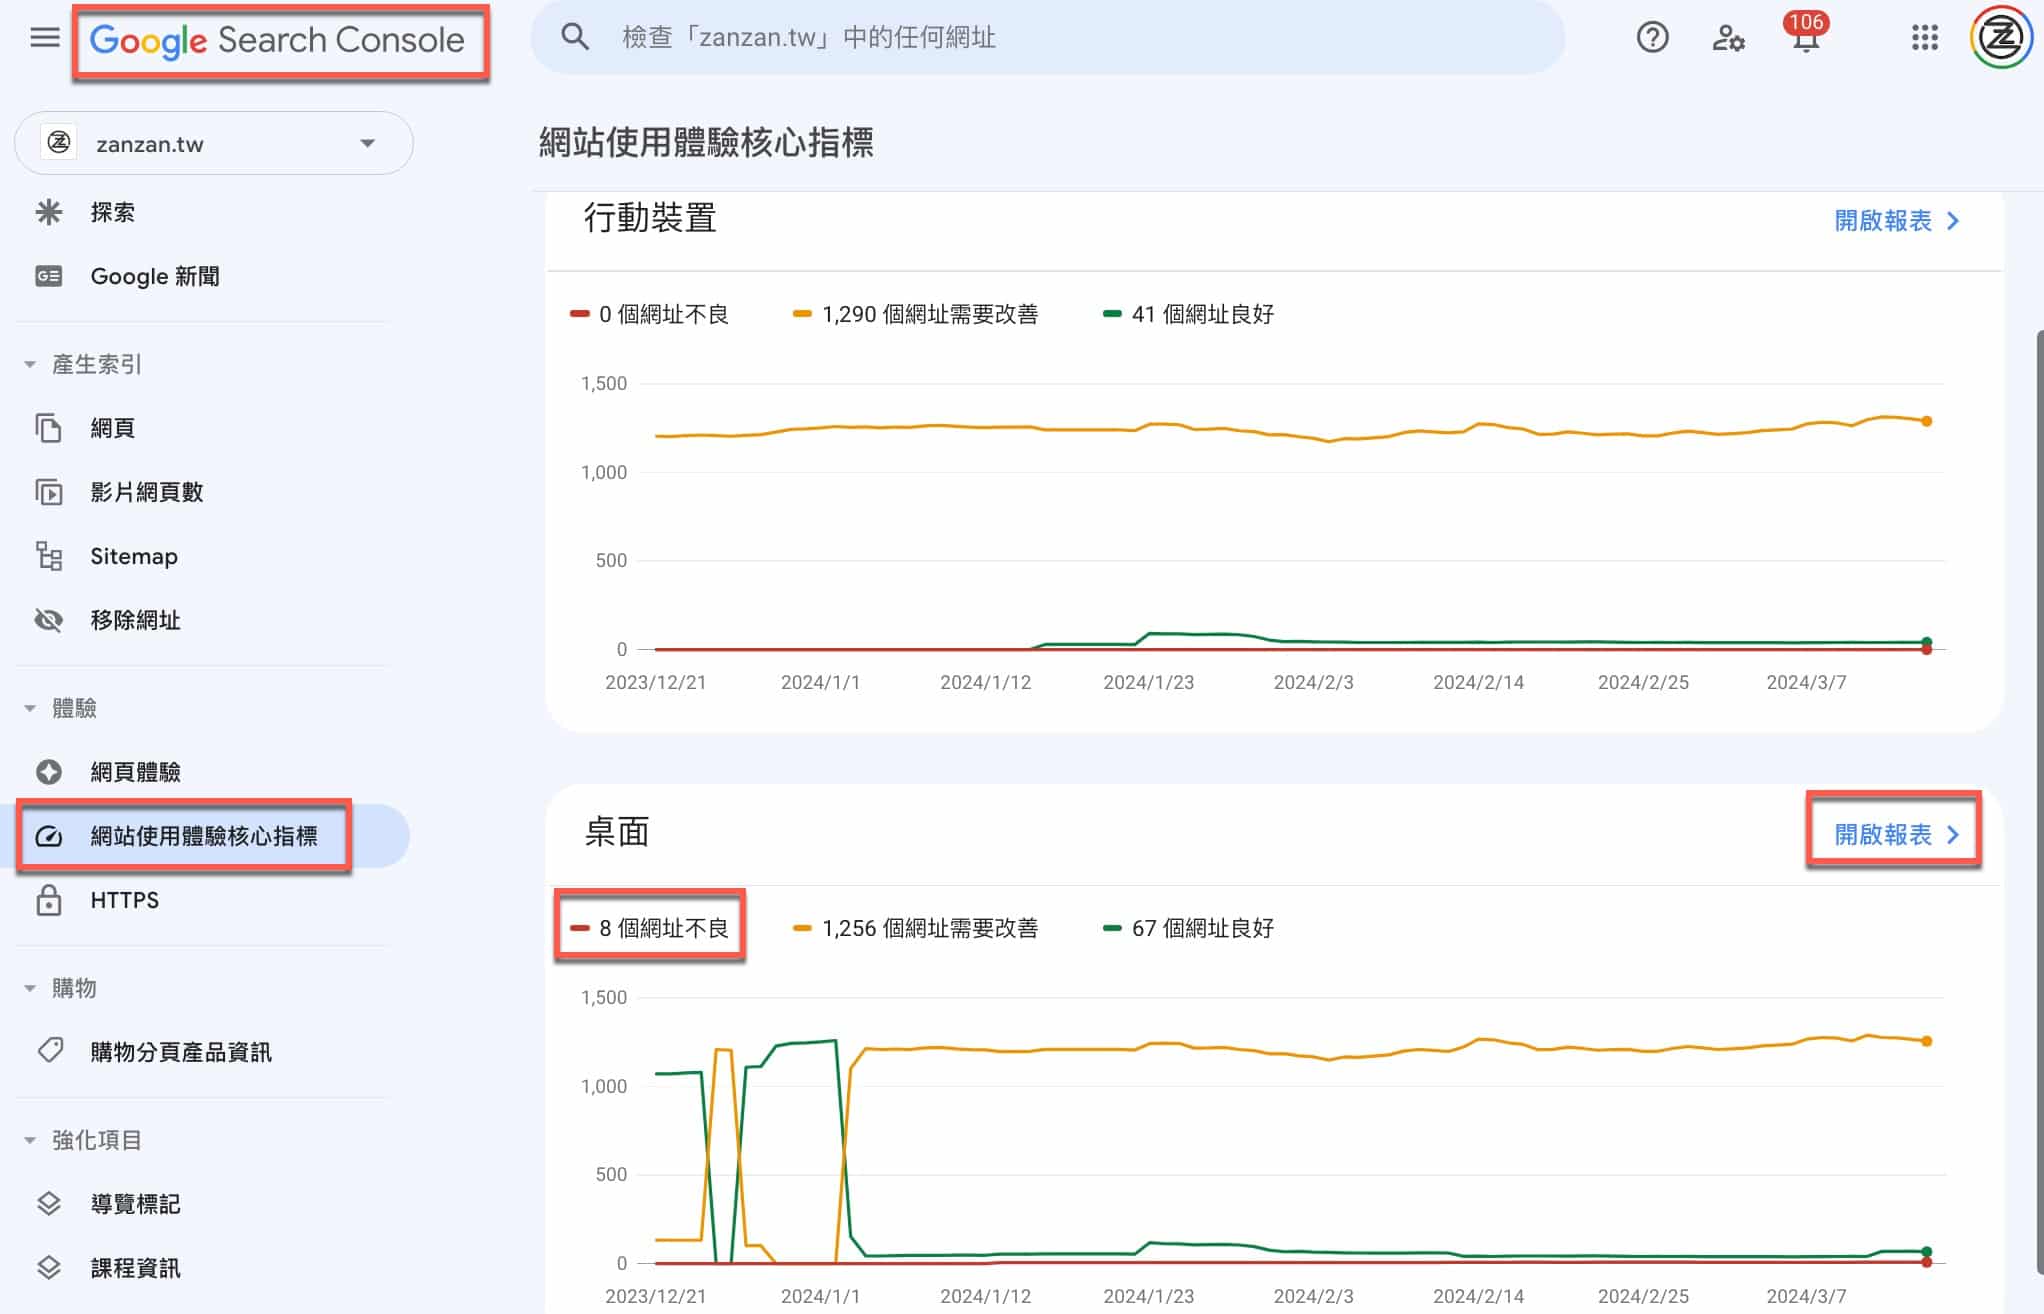This screenshot has width=2044, height=1314.
Task: Collapse the 體驗 section
Action: [x=61, y=708]
